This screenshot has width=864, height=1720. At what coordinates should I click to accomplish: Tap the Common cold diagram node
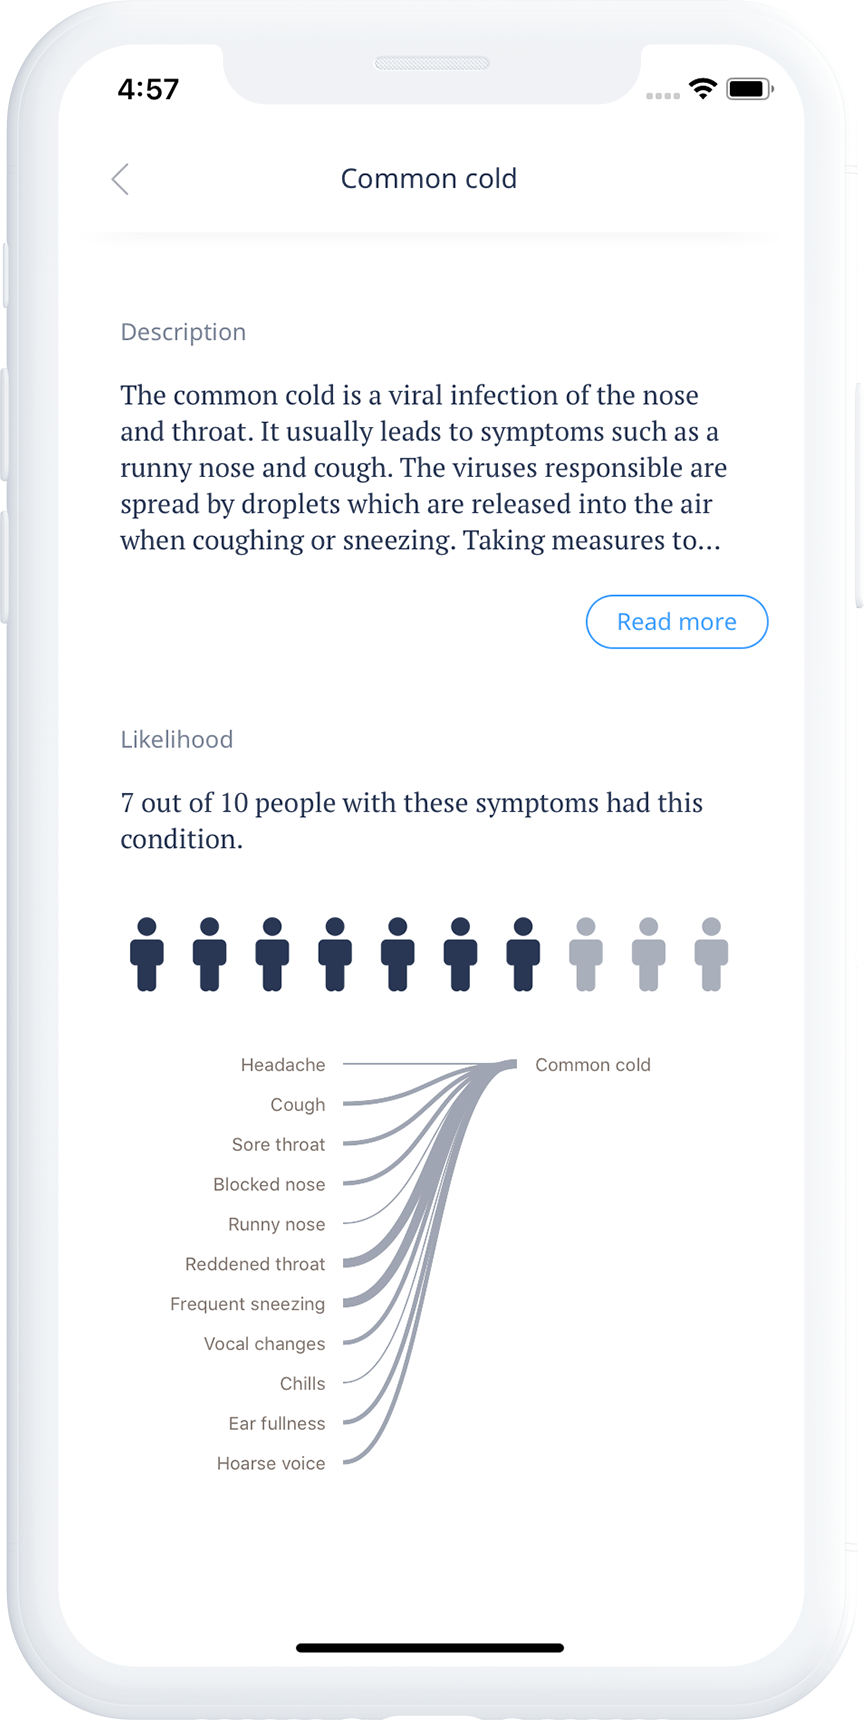592,1065
